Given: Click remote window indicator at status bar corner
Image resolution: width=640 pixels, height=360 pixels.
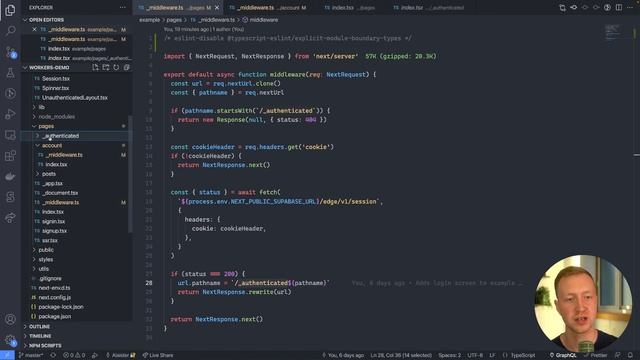Looking at the screenshot, I should 7,355.
